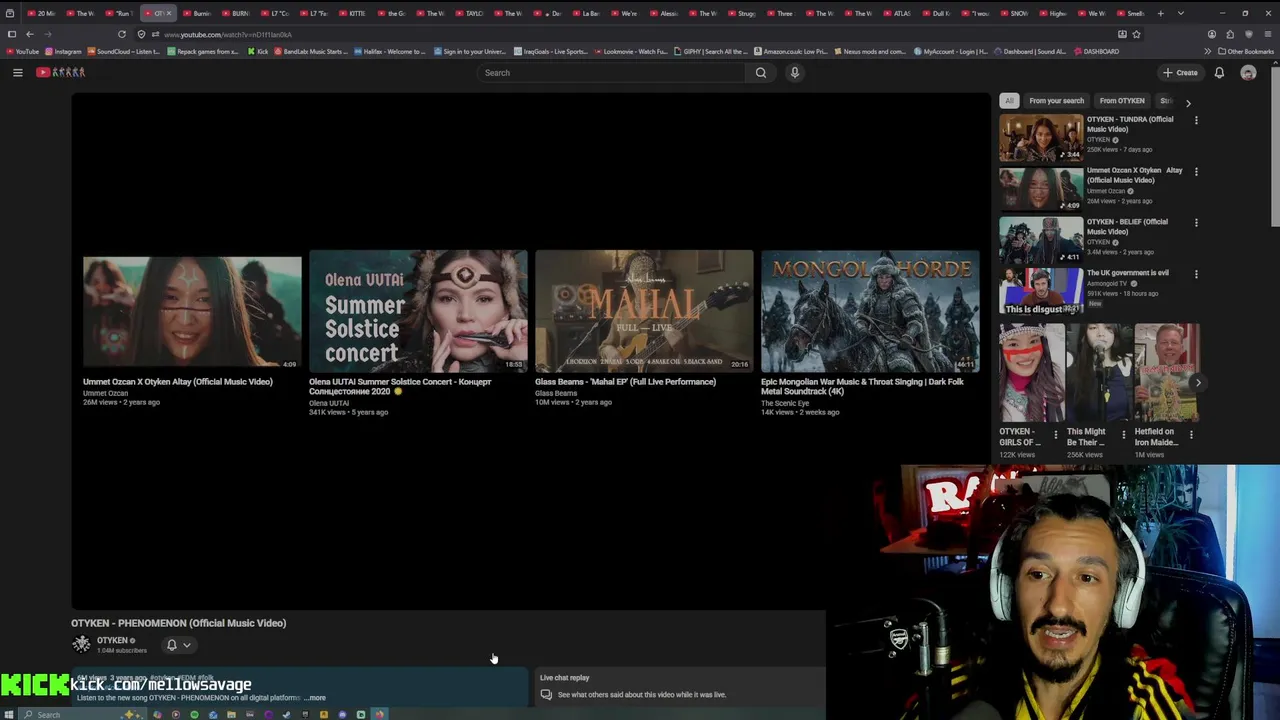Show more bookmarks with the overflow chevron
The width and height of the screenshot is (1280, 720).
(x=1207, y=51)
